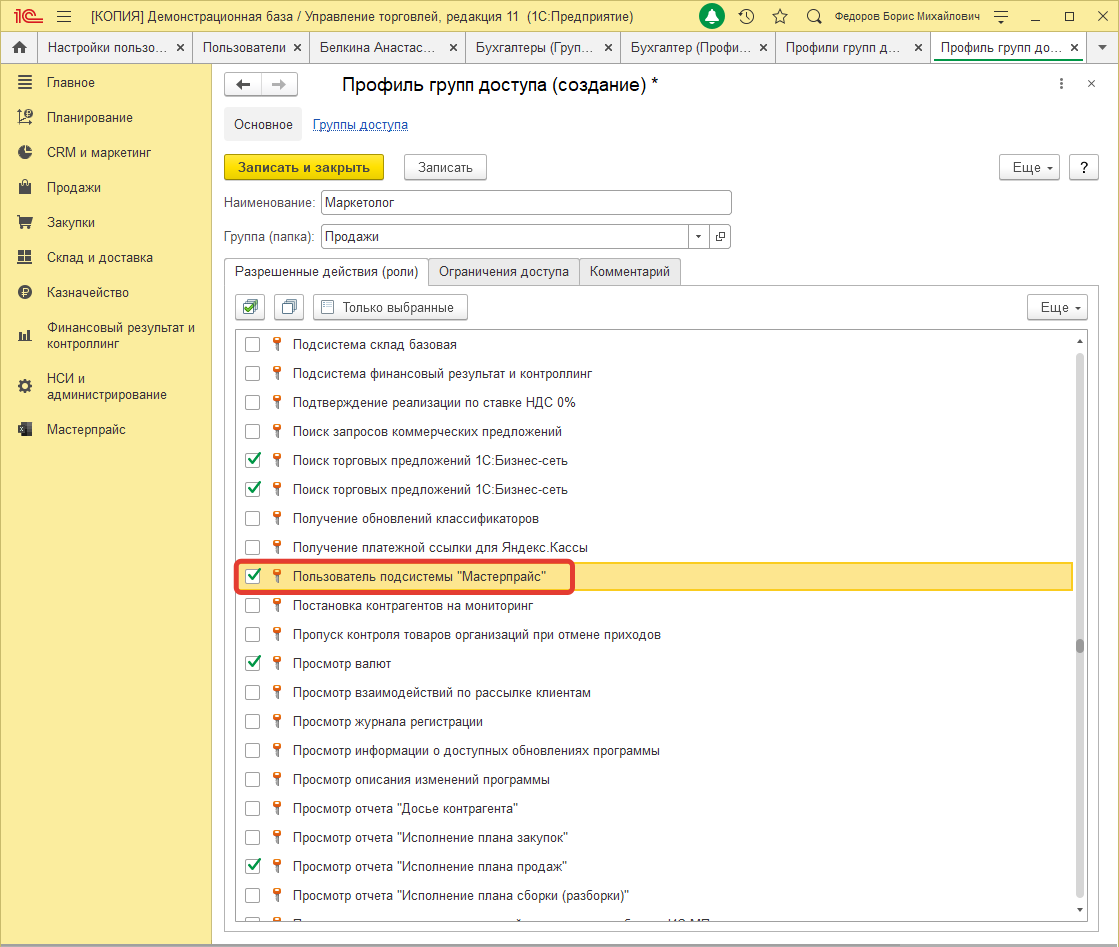Enable Просмотр журнала регистрации checkbox

(253, 721)
